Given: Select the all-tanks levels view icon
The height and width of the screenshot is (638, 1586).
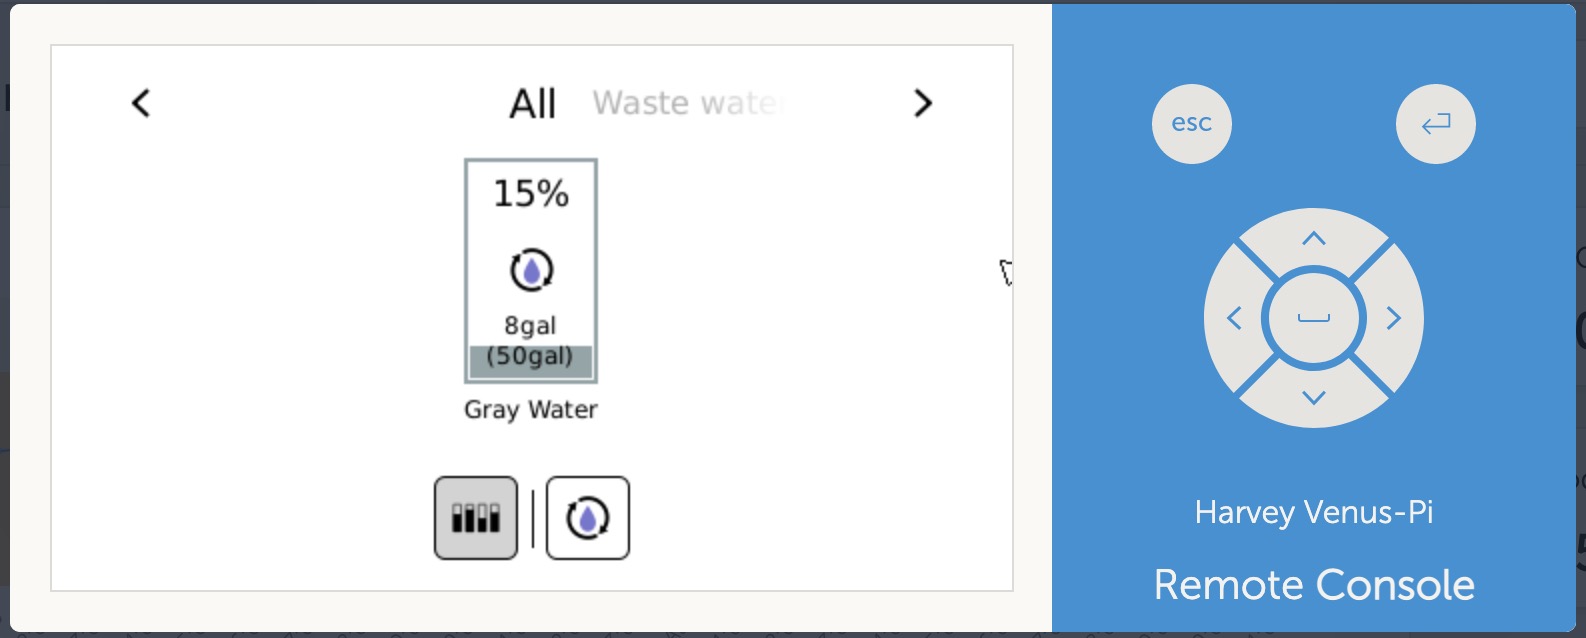Looking at the screenshot, I should click(x=476, y=518).
